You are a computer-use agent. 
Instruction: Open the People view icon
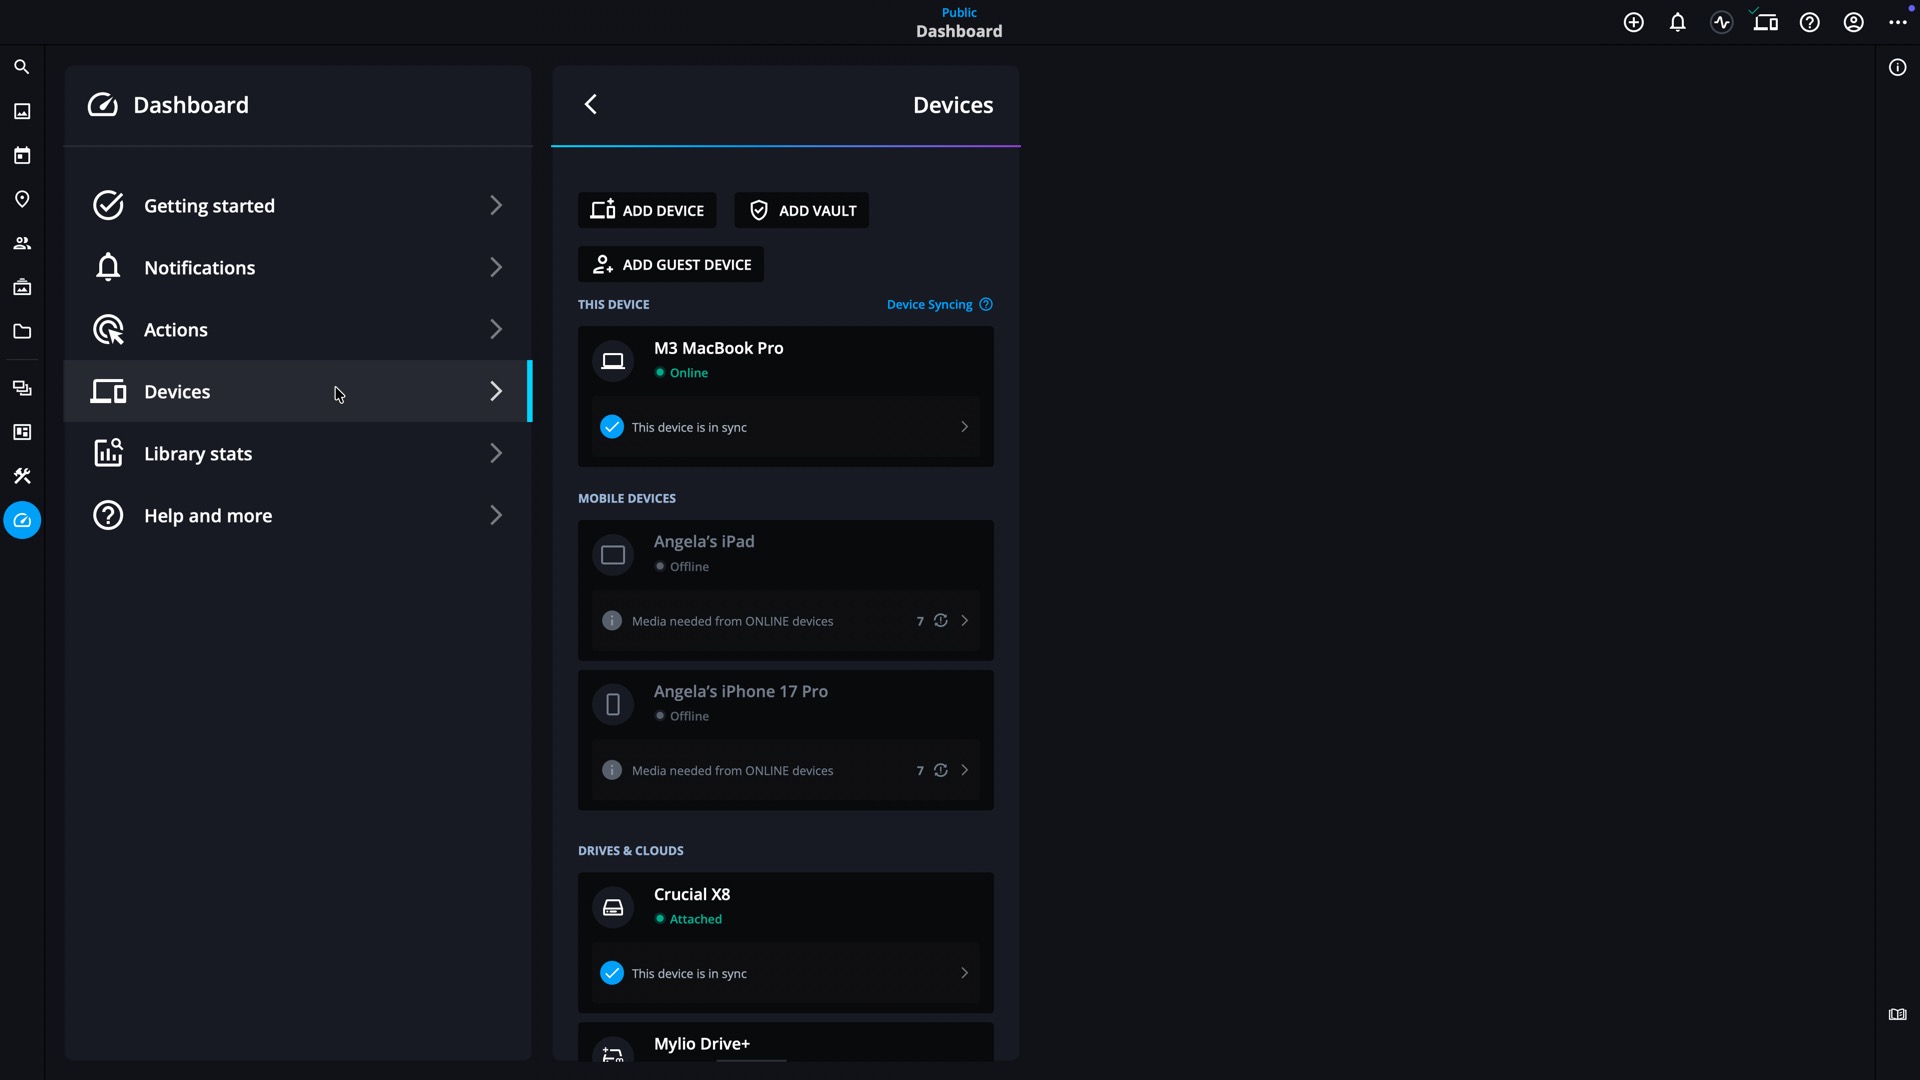point(22,243)
